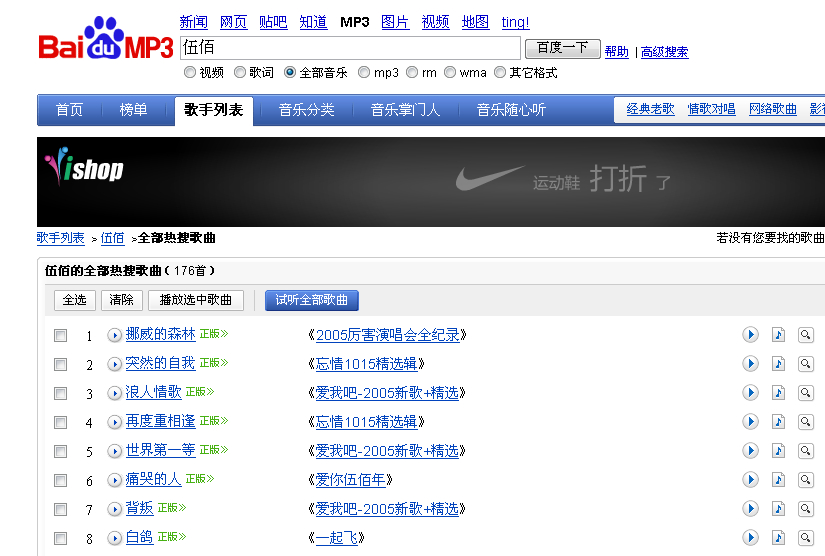The image size is (825, 556).
Task: Click search magnifier icon for 浪人情歌 row
Action: click(x=806, y=392)
